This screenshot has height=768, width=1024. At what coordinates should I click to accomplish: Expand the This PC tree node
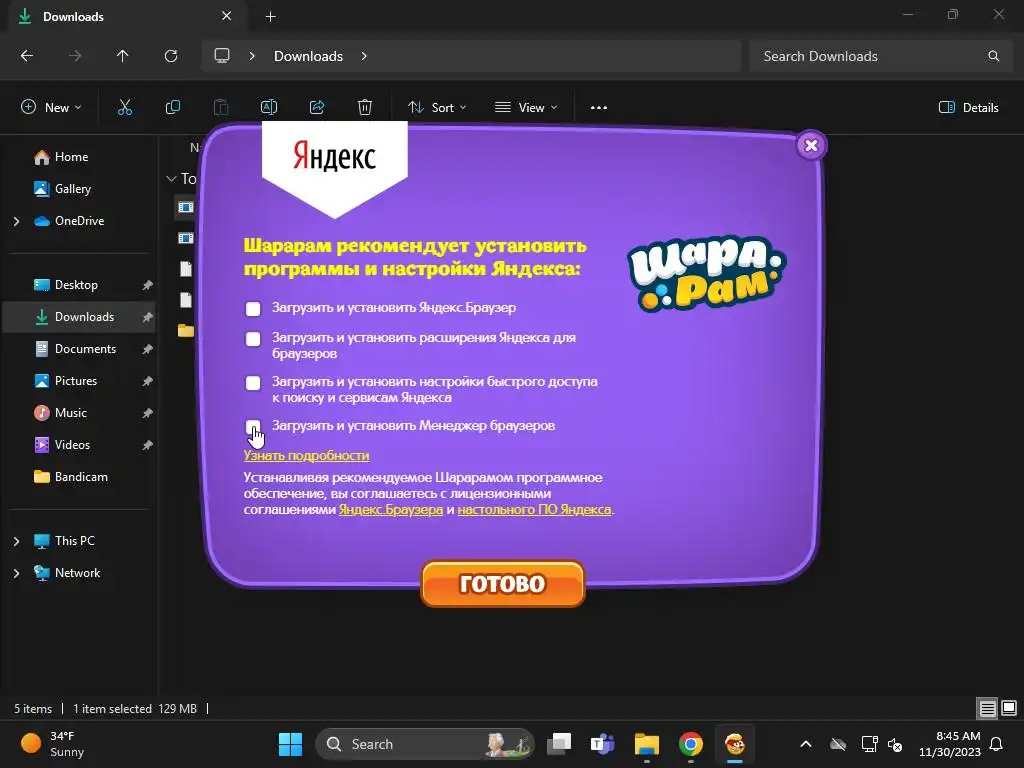(16, 541)
